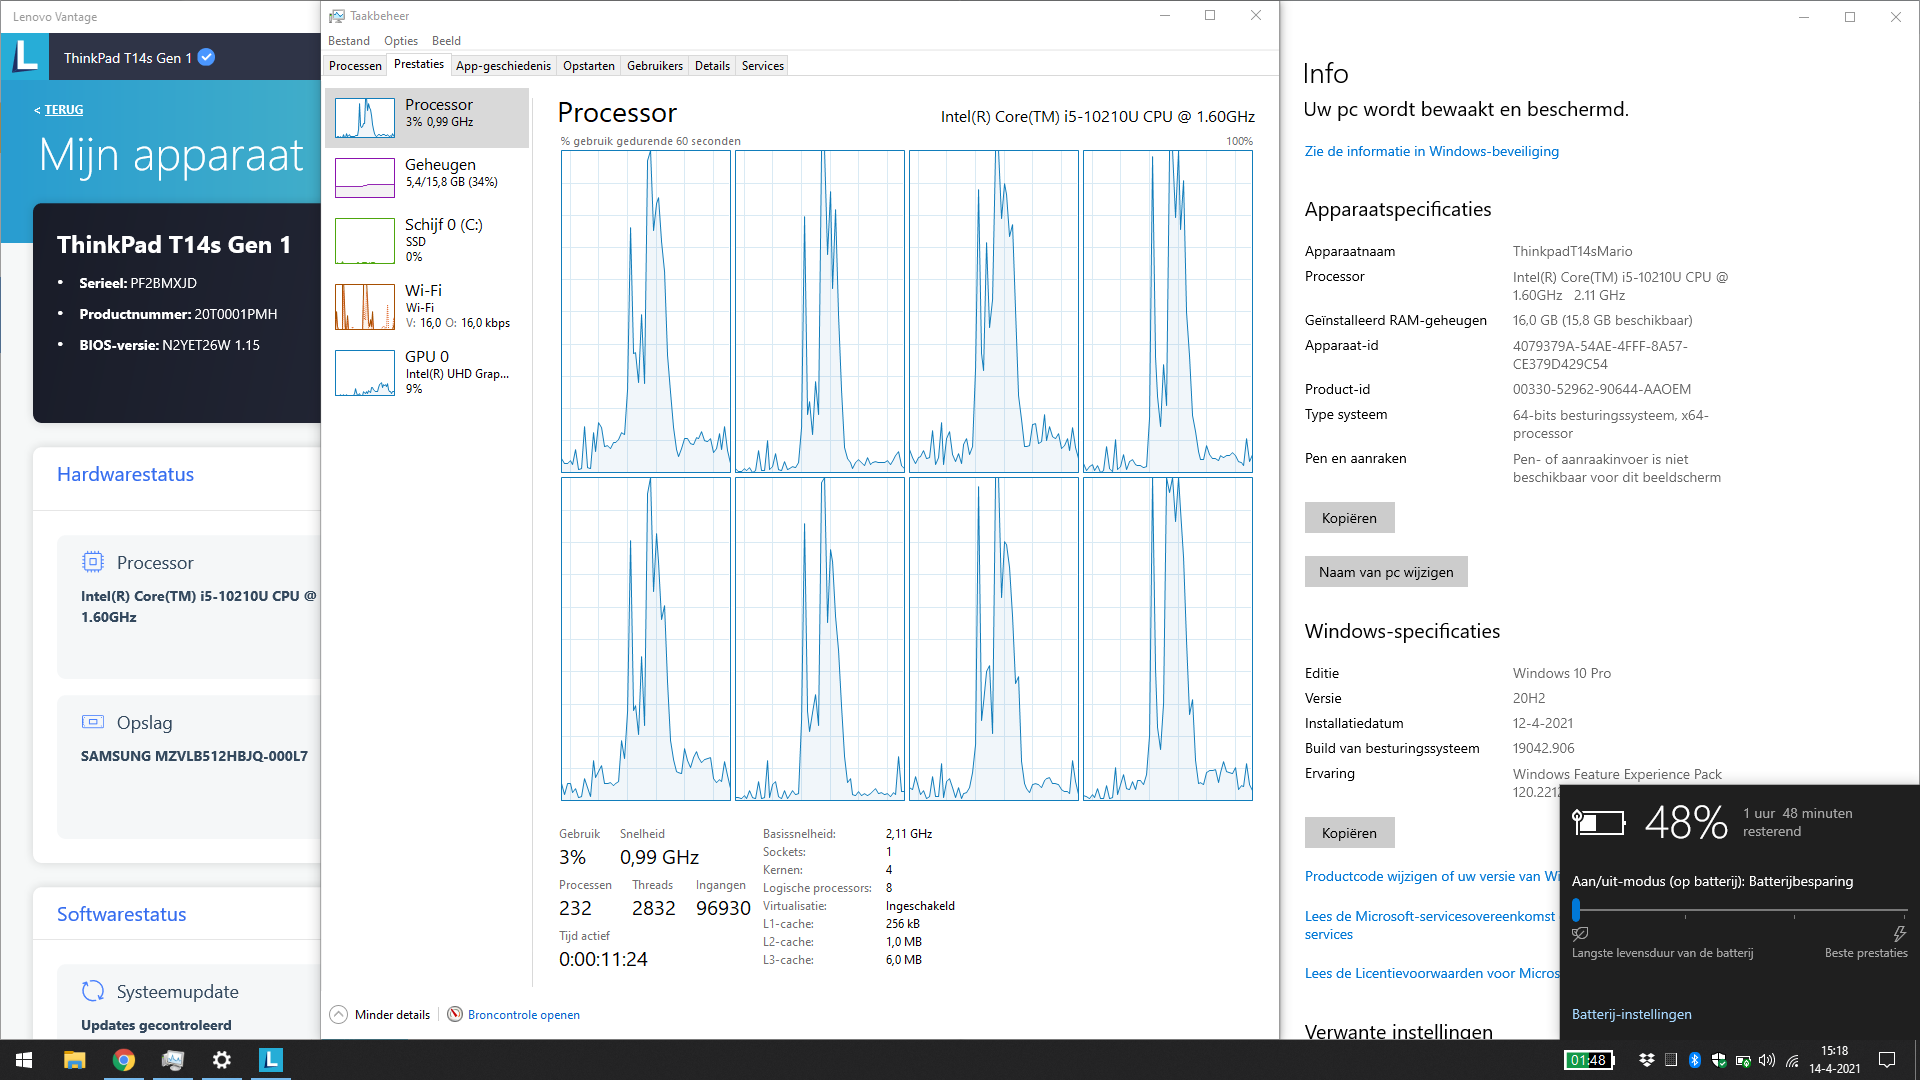Click the battery icon in the flyout
Viewport: 1920px width, 1080px height.
(x=1598, y=822)
